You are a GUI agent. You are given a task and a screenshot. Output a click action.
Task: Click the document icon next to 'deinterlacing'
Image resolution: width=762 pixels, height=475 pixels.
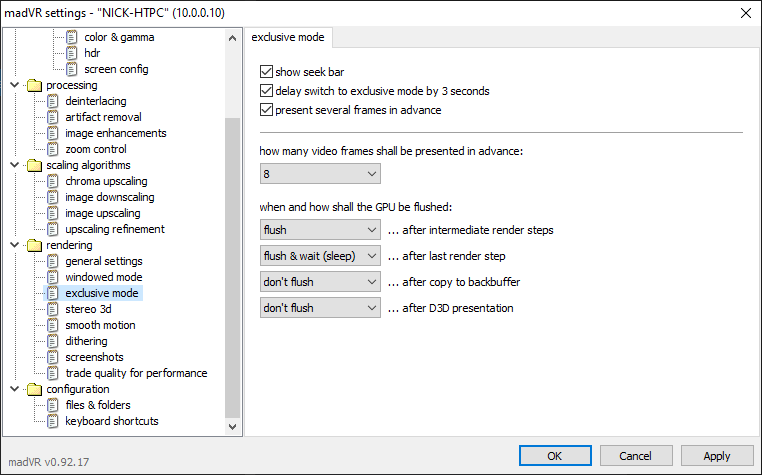pyautogui.click(x=54, y=101)
